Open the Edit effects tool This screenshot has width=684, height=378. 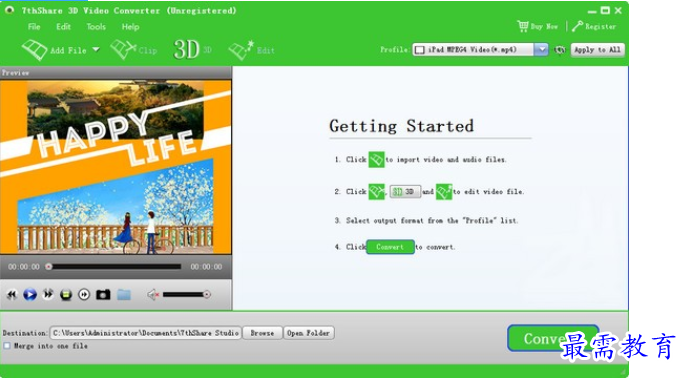(x=252, y=50)
